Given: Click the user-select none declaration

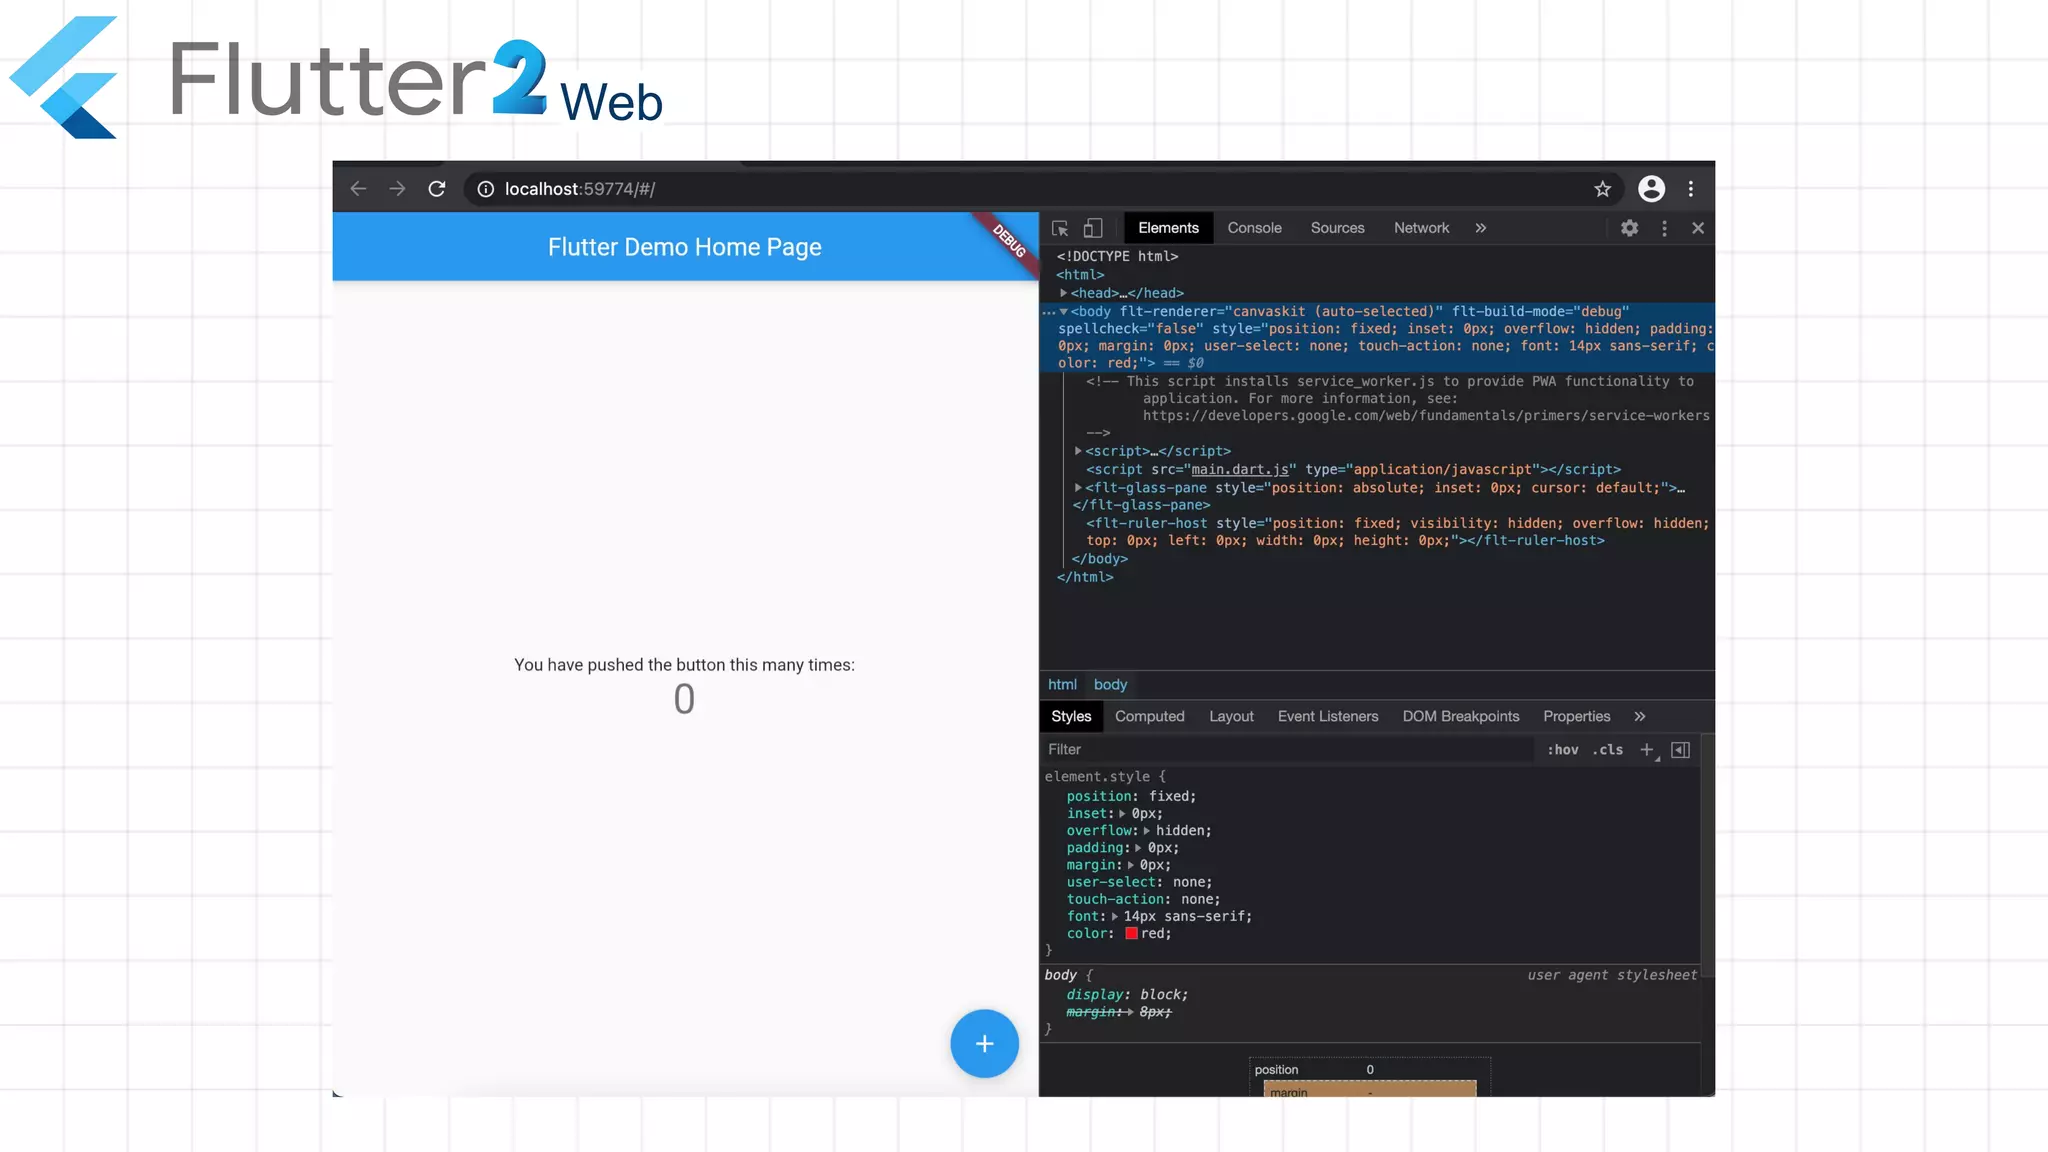Looking at the screenshot, I should coord(1139,882).
